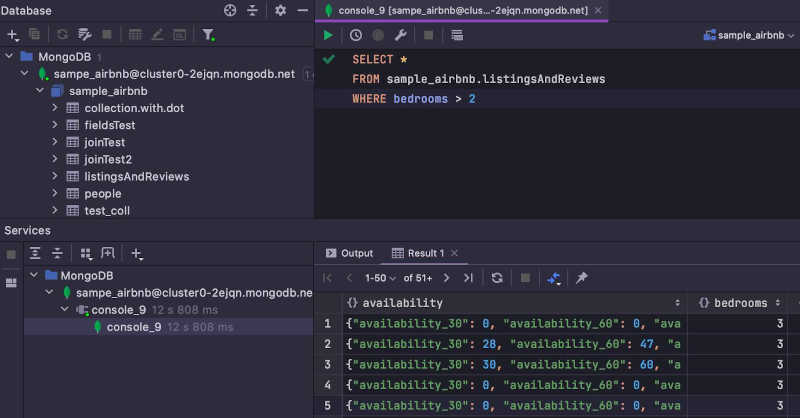Expand the listingsAndReviews collection node
Image resolution: width=800 pixels, height=418 pixels.
click(x=55, y=176)
